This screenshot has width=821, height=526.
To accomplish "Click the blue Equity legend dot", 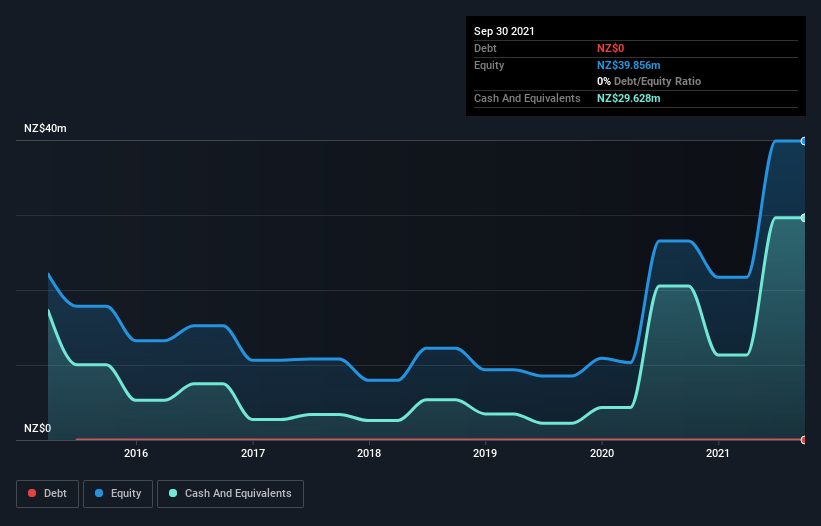I will 99,493.
